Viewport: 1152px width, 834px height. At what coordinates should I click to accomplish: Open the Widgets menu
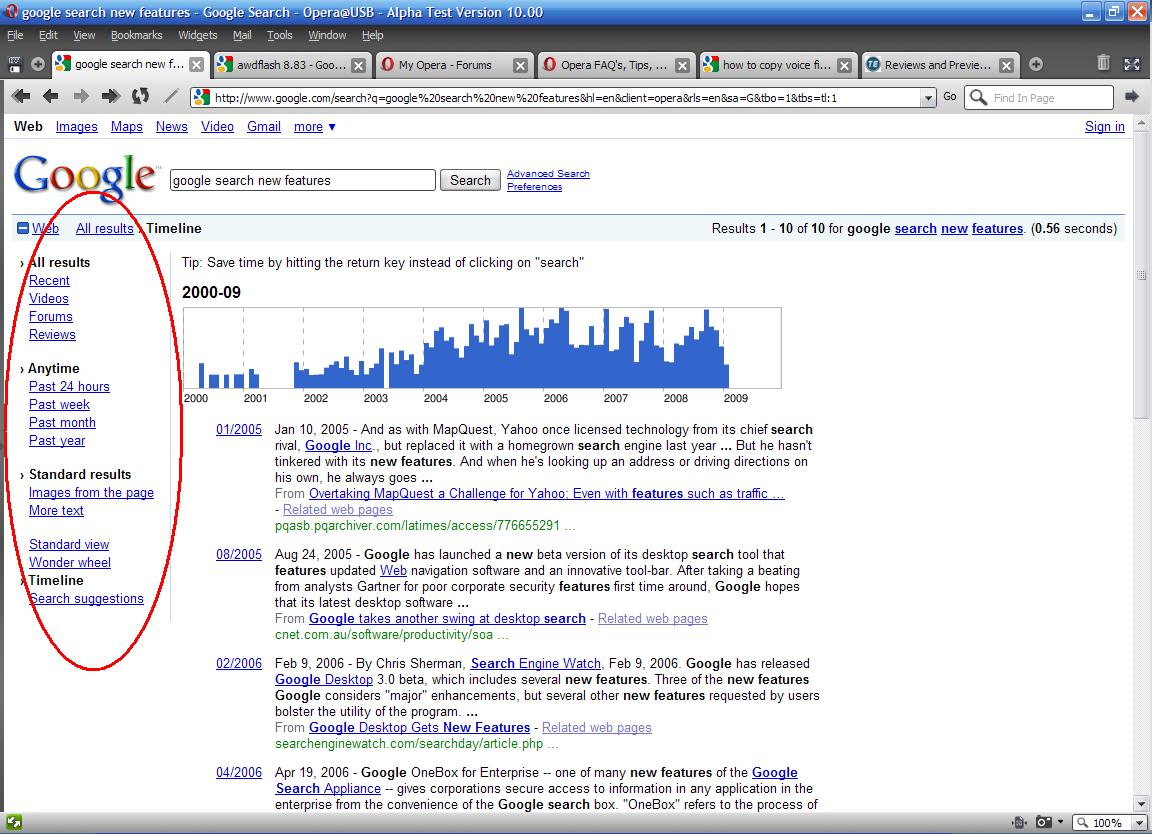click(x=198, y=35)
